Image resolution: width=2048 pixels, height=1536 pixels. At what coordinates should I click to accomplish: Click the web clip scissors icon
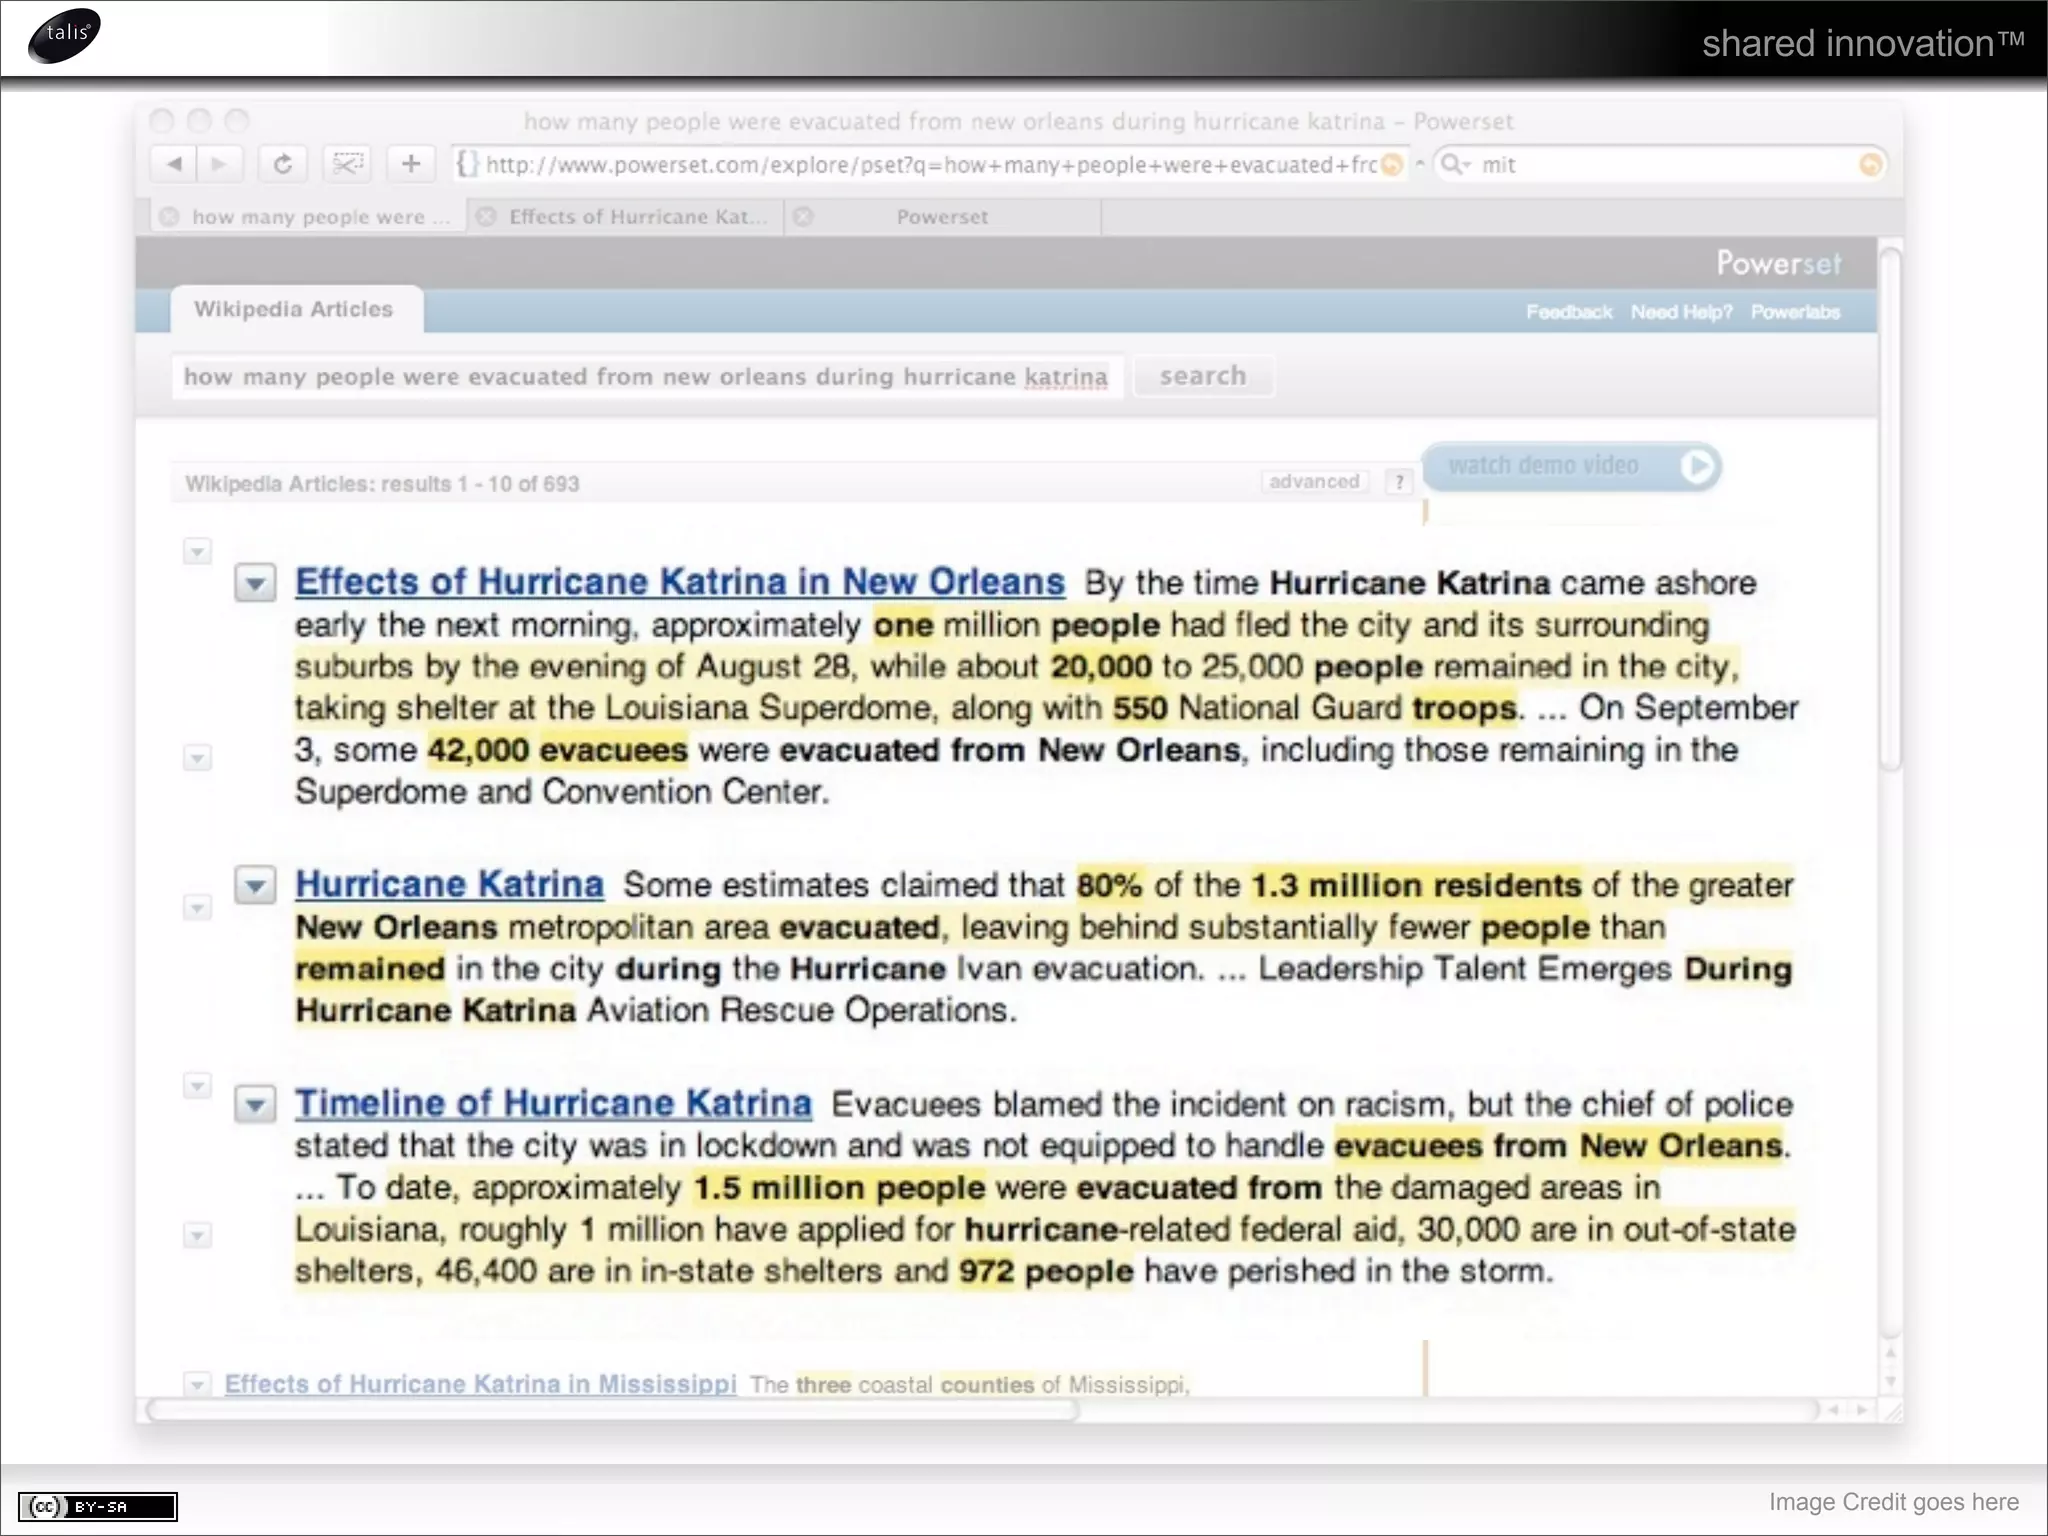point(347,164)
